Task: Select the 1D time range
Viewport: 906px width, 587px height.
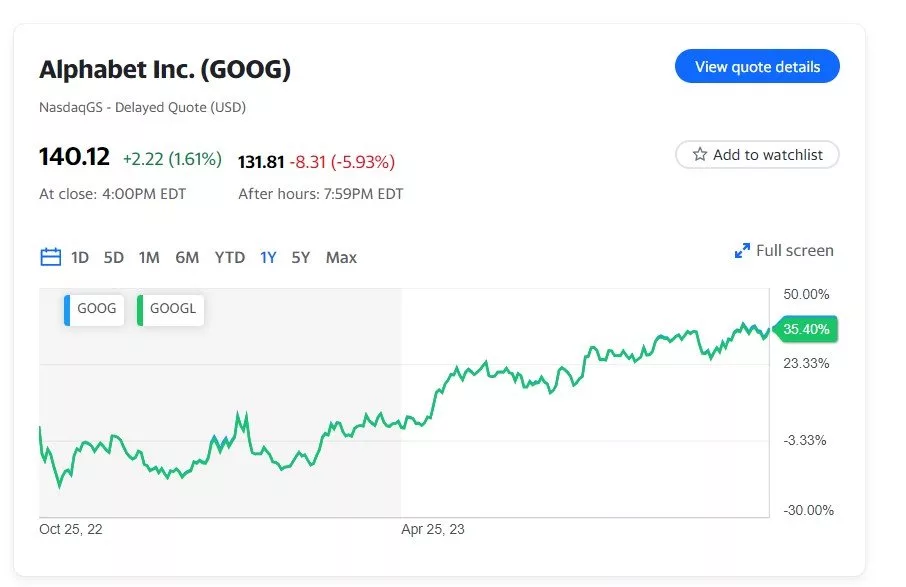Action: tap(80, 258)
